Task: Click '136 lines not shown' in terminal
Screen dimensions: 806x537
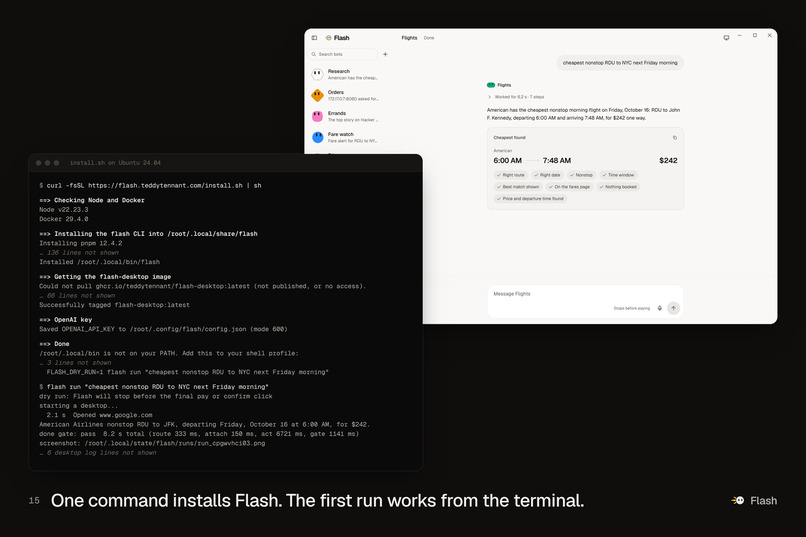Action: [79, 252]
